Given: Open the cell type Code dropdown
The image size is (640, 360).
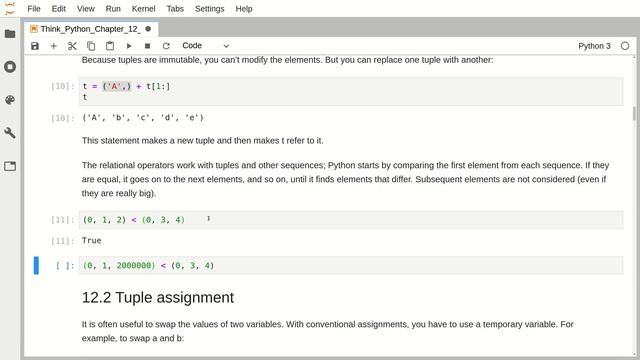Looking at the screenshot, I should 205,46.
